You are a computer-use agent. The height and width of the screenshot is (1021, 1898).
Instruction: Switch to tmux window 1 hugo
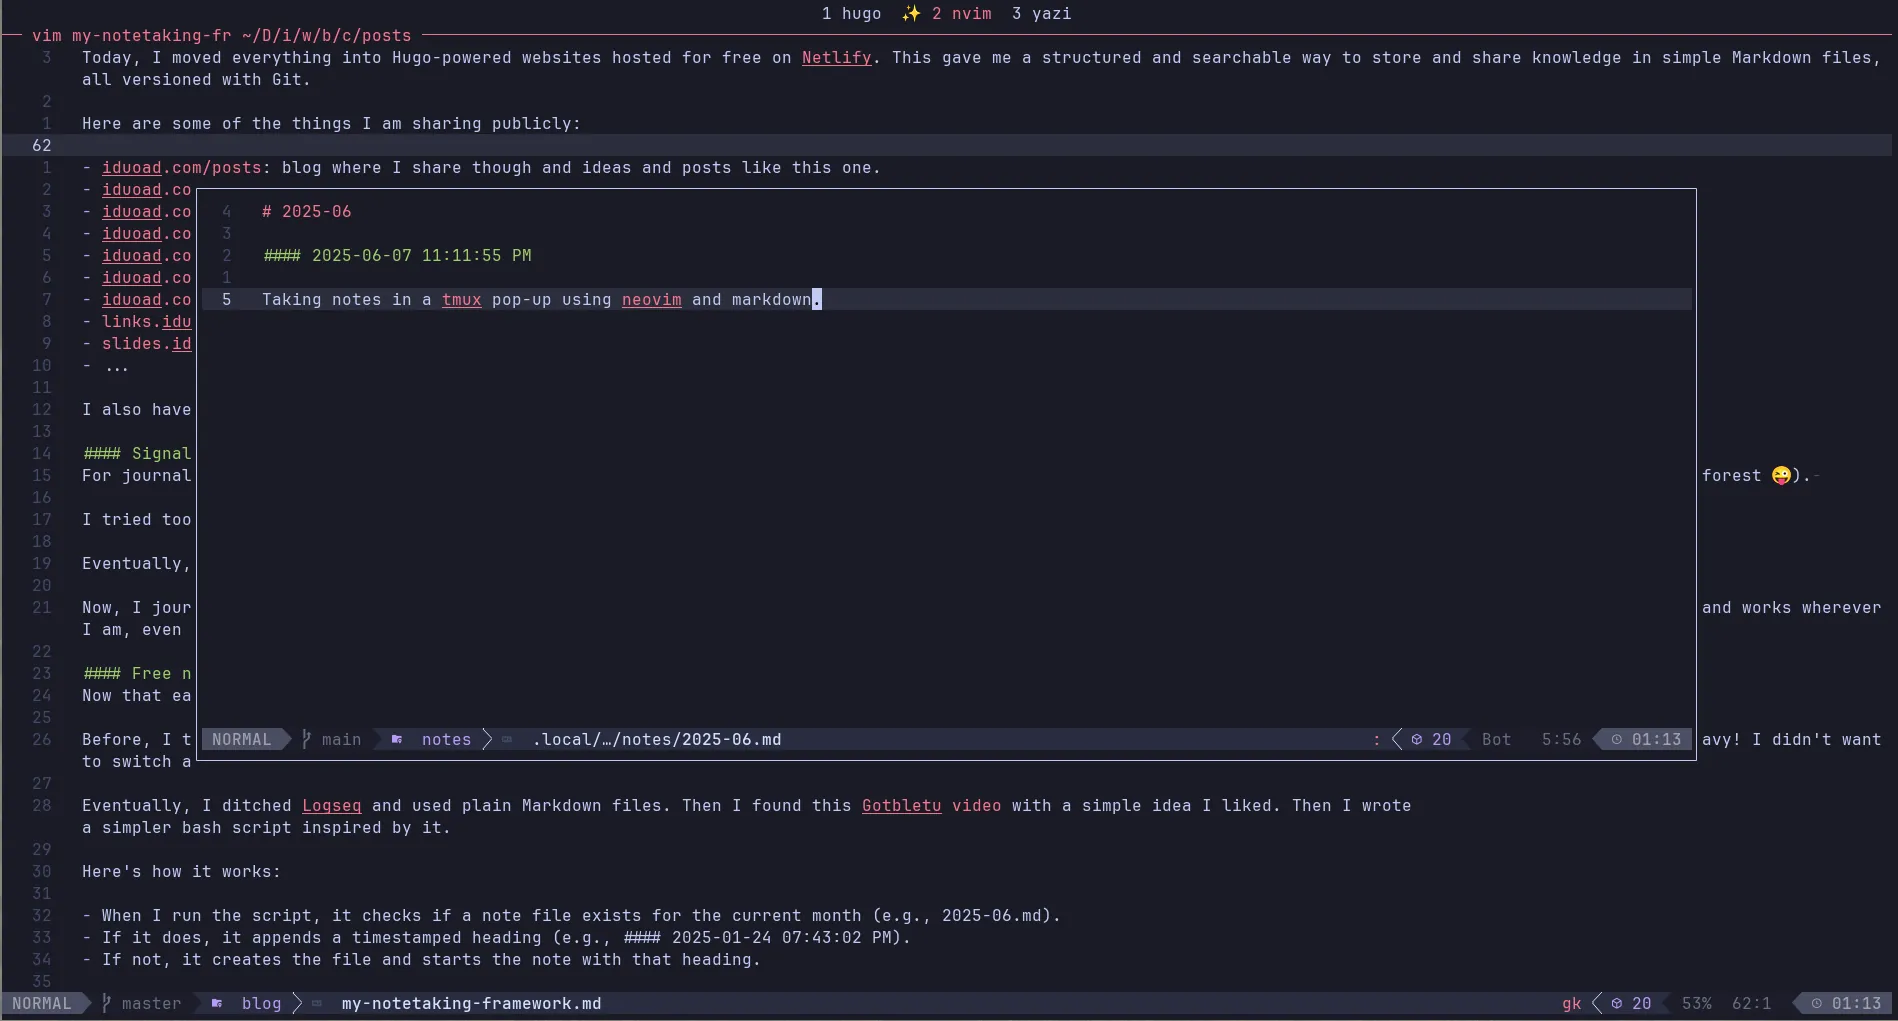(x=851, y=13)
